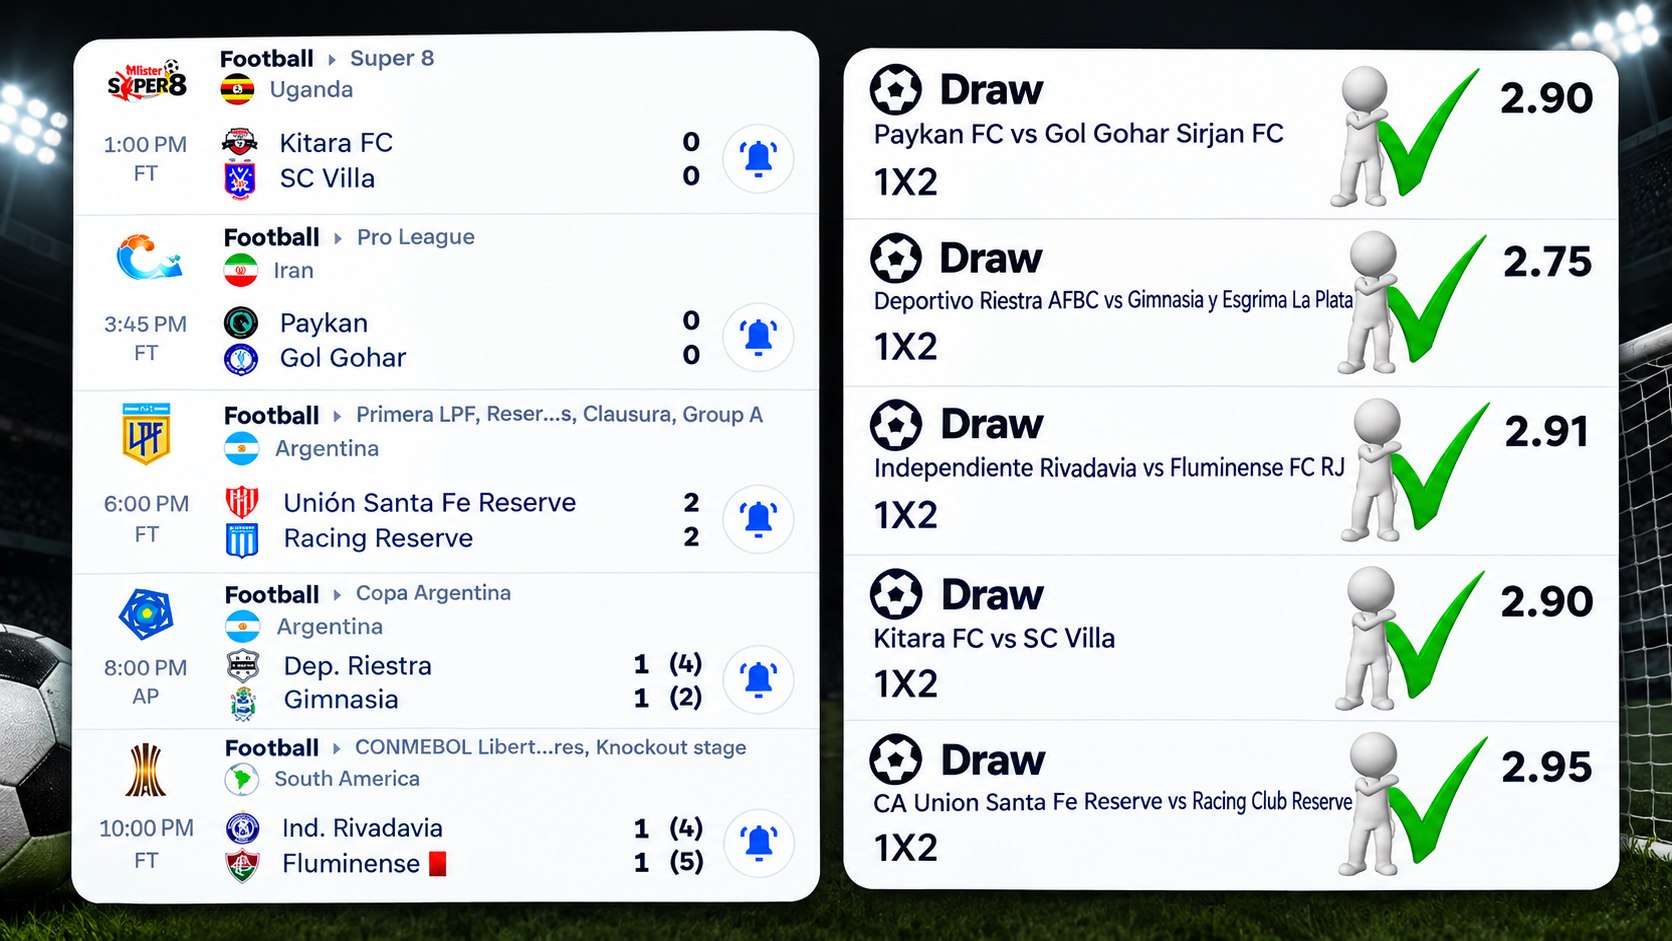Viewport: 1672px width, 941px height.
Task: Expand the Pro League breadcrumb arrow
Action: pos(338,238)
